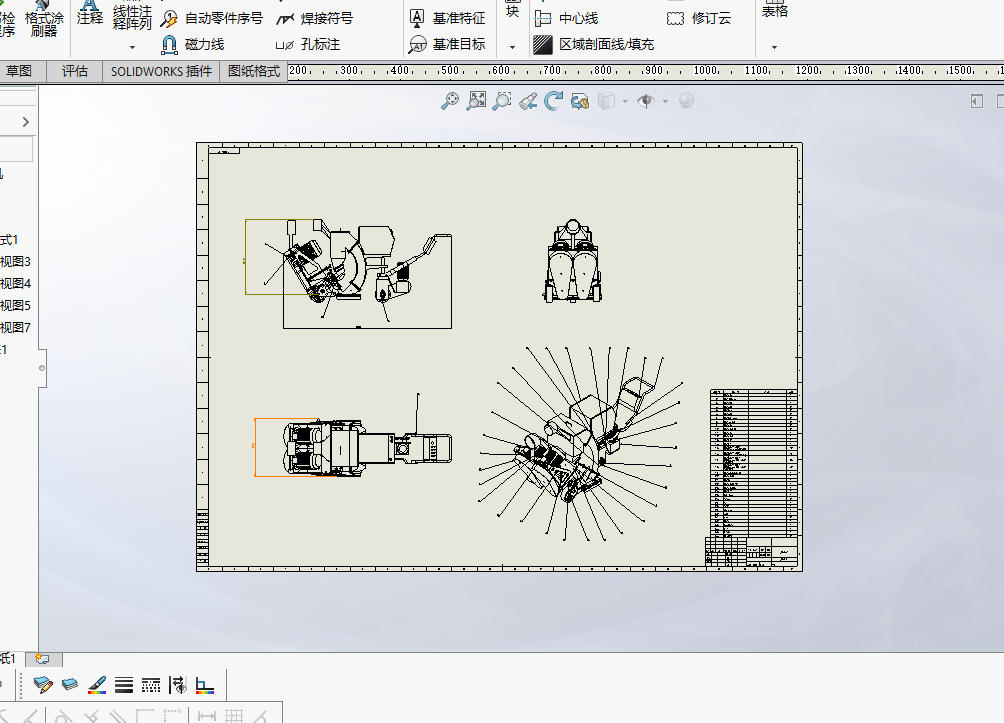The width and height of the screenshot is (1004, 723).
Task: Switch to the 评估 tab
Action: (x=74, y=71)
